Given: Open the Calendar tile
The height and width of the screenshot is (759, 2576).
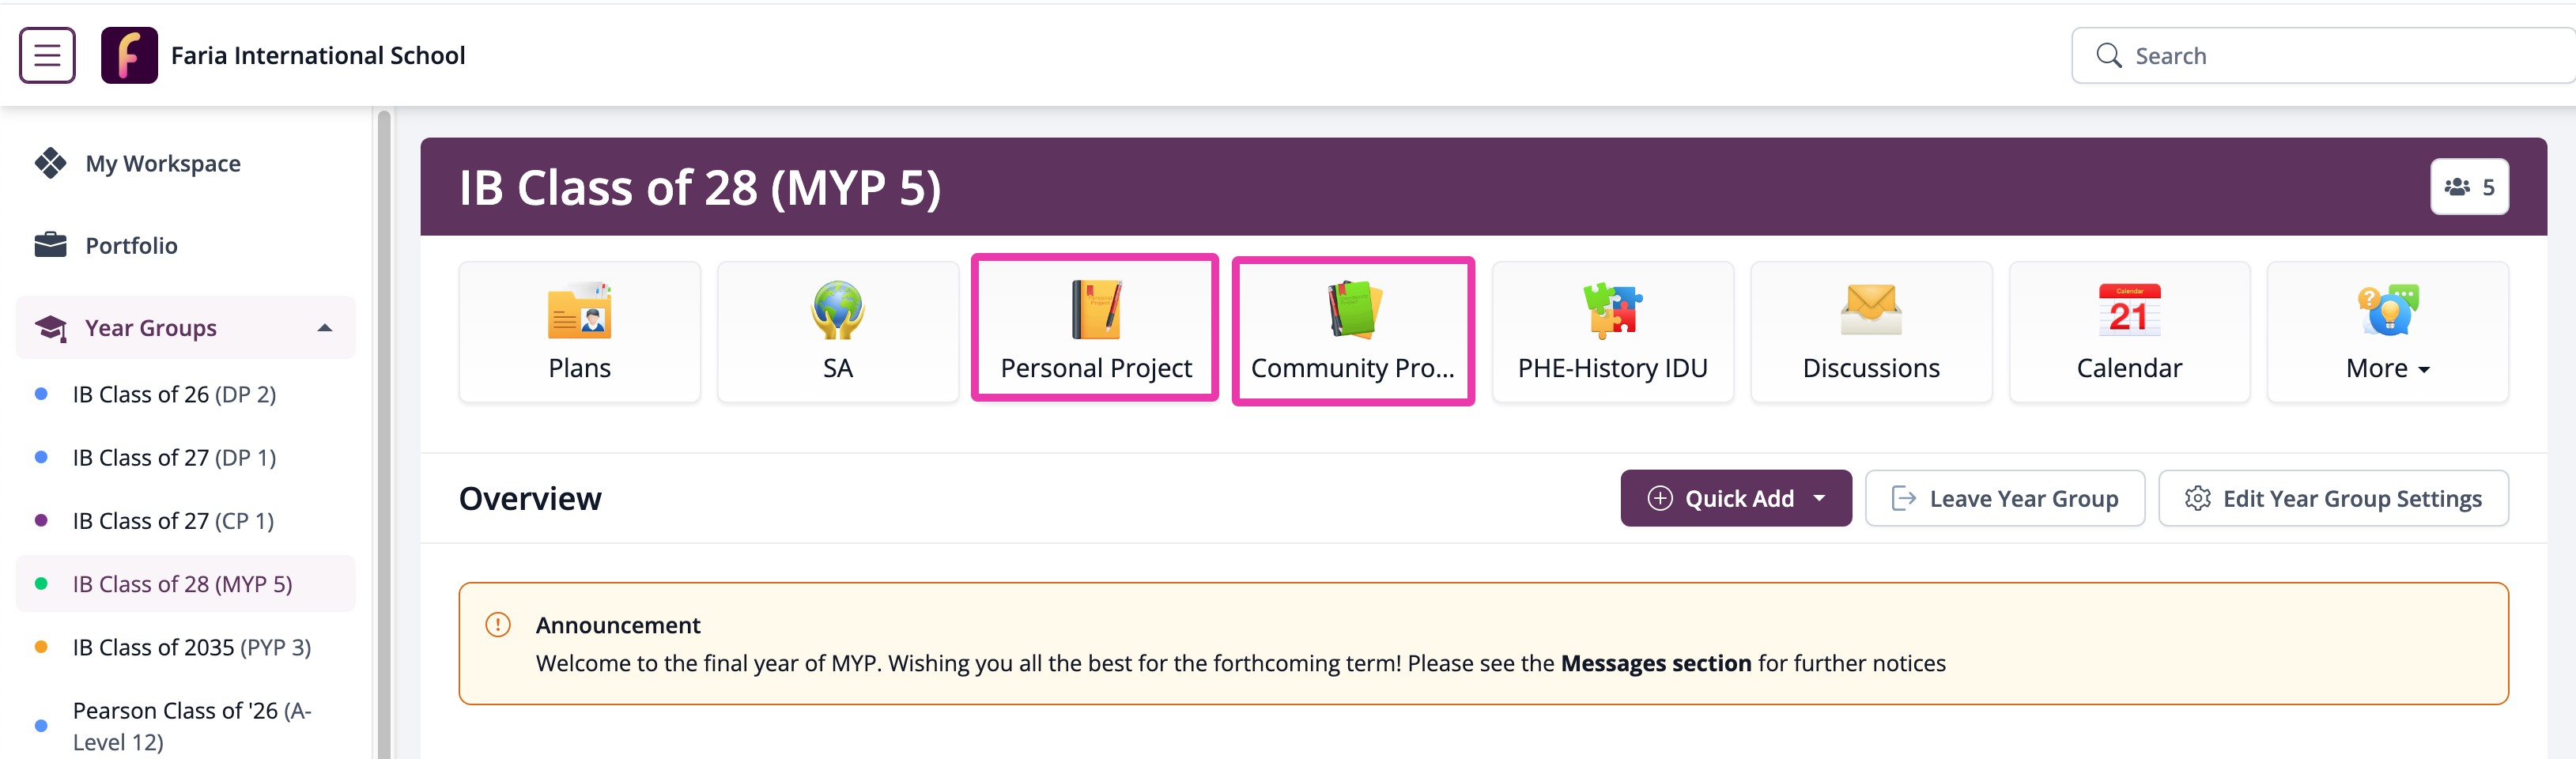Looking at the screenshot, I should tap(2128, 331).
